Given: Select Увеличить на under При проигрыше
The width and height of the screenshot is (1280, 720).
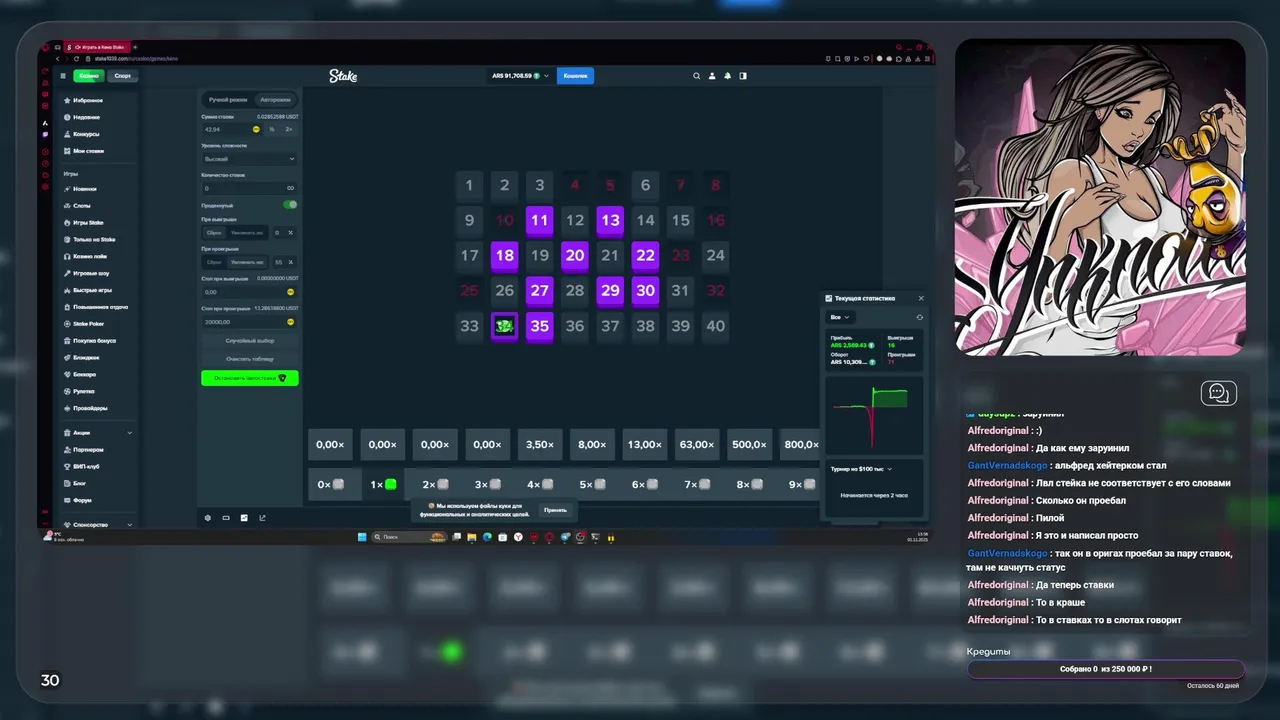Looking at the screenshot, I should [246, 262].
